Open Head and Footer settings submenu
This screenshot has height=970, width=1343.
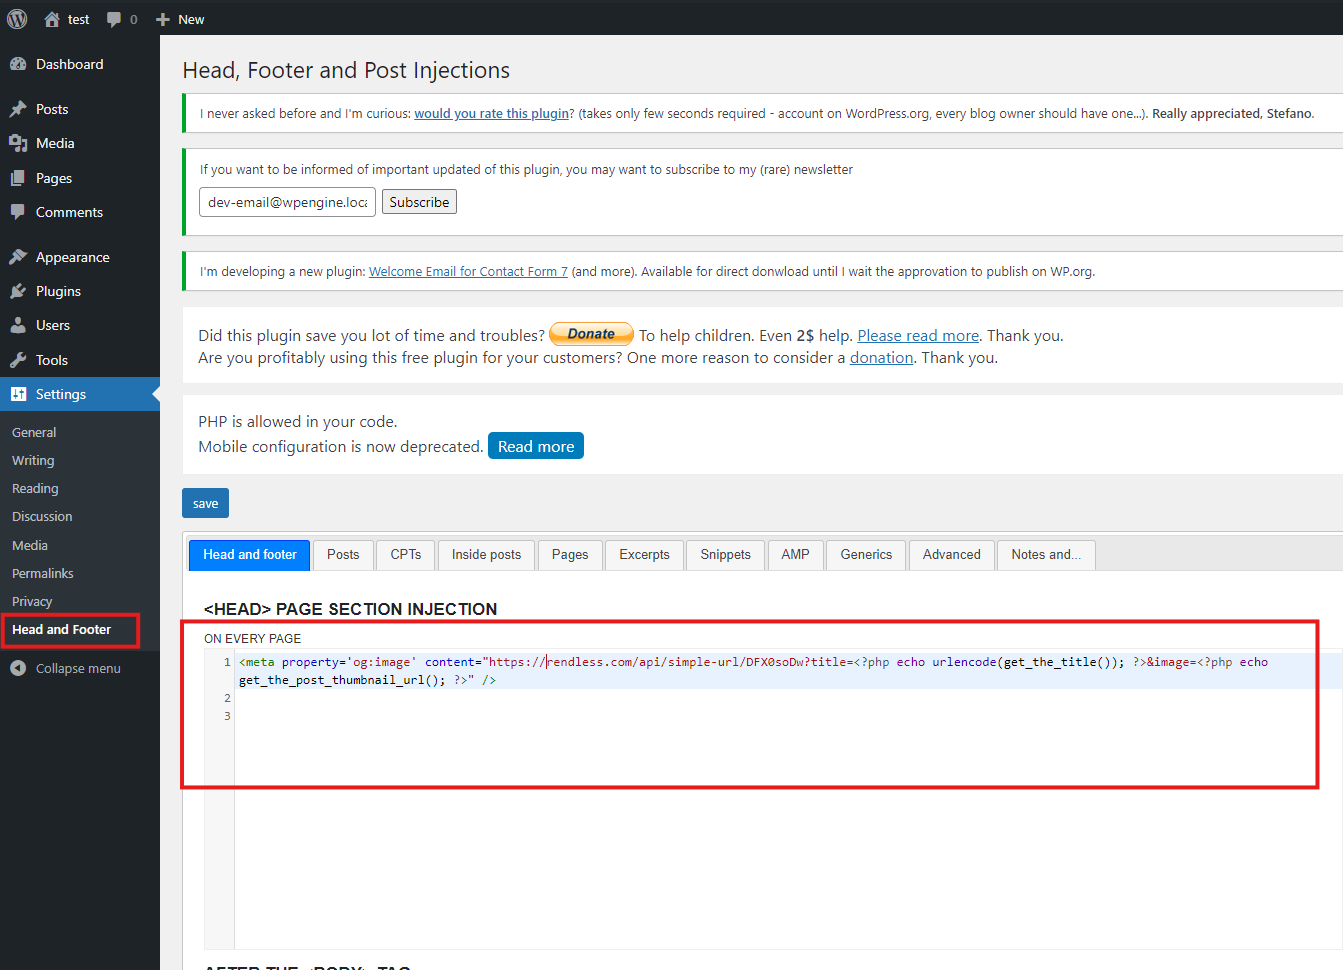click(x=61, y=629)
